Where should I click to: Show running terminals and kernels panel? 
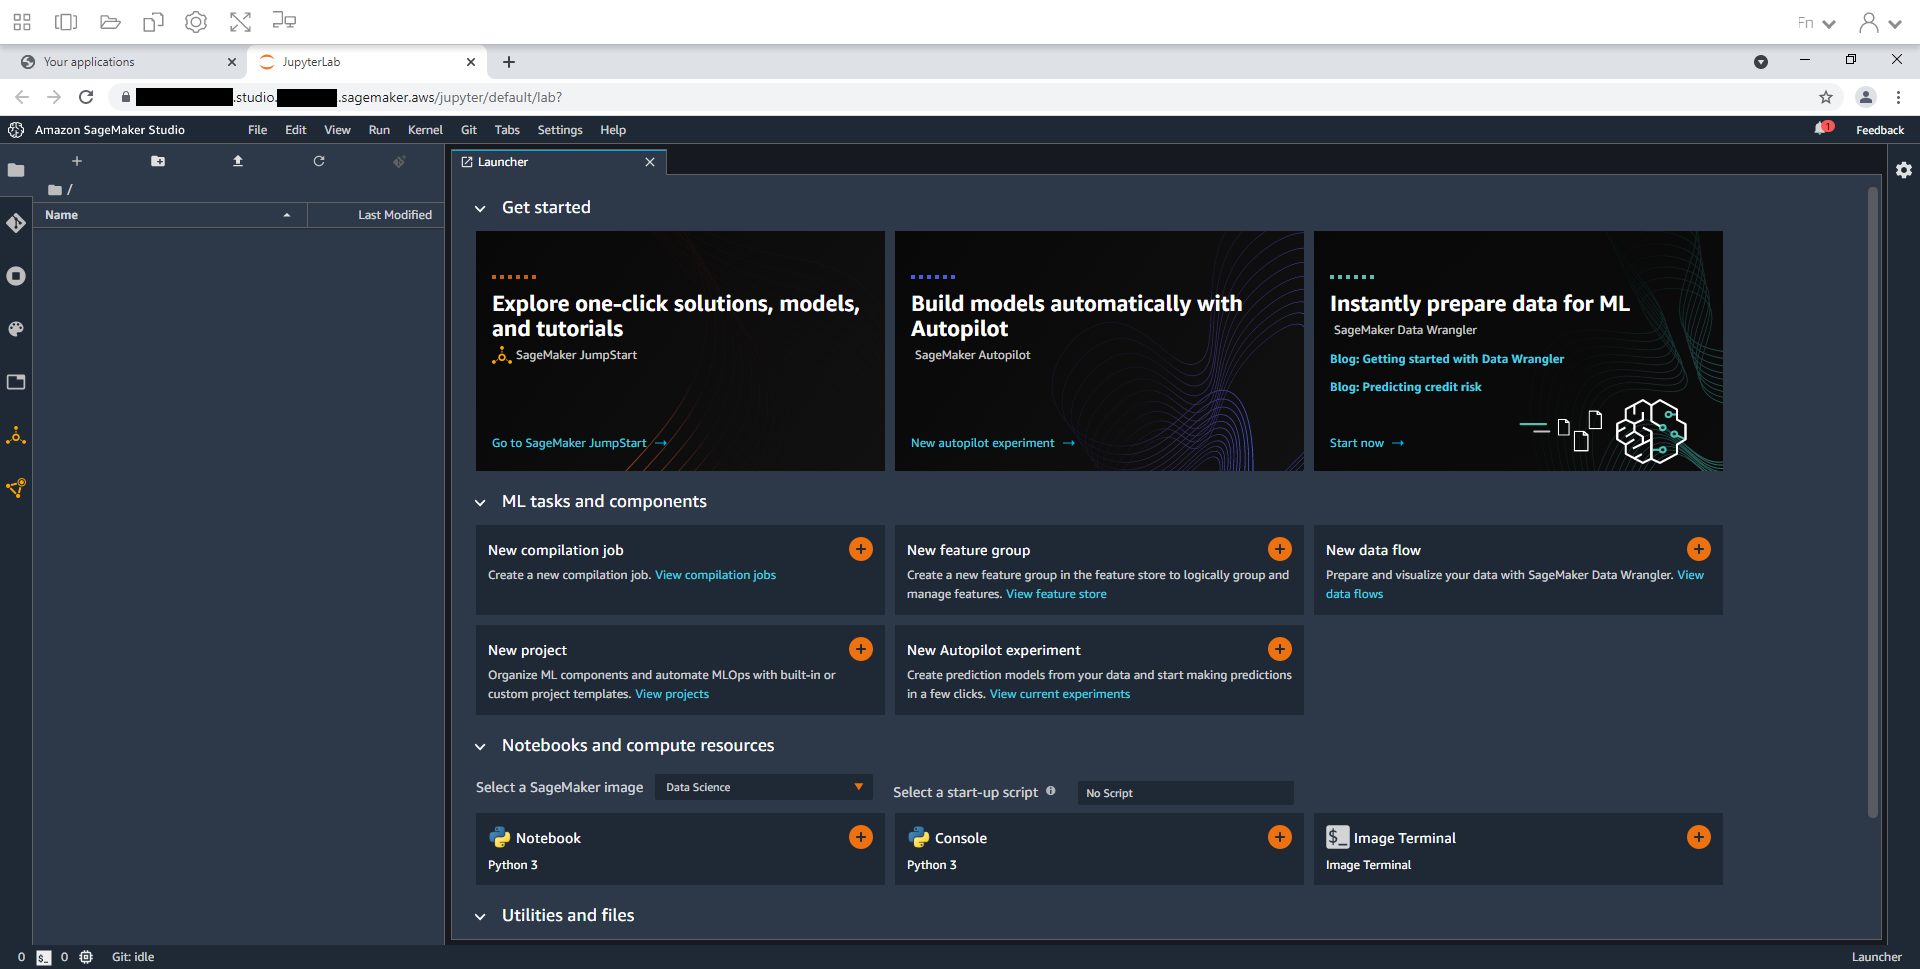[x=16, y=276]
